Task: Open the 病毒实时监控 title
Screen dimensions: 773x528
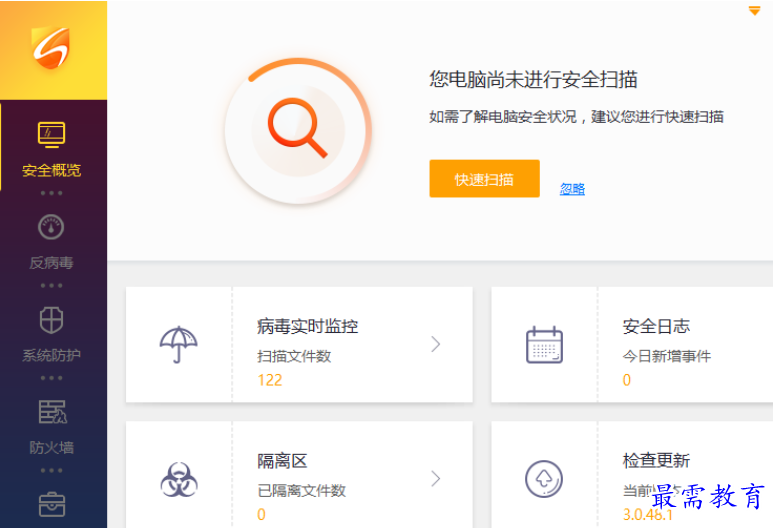Action: click(308, 326)
